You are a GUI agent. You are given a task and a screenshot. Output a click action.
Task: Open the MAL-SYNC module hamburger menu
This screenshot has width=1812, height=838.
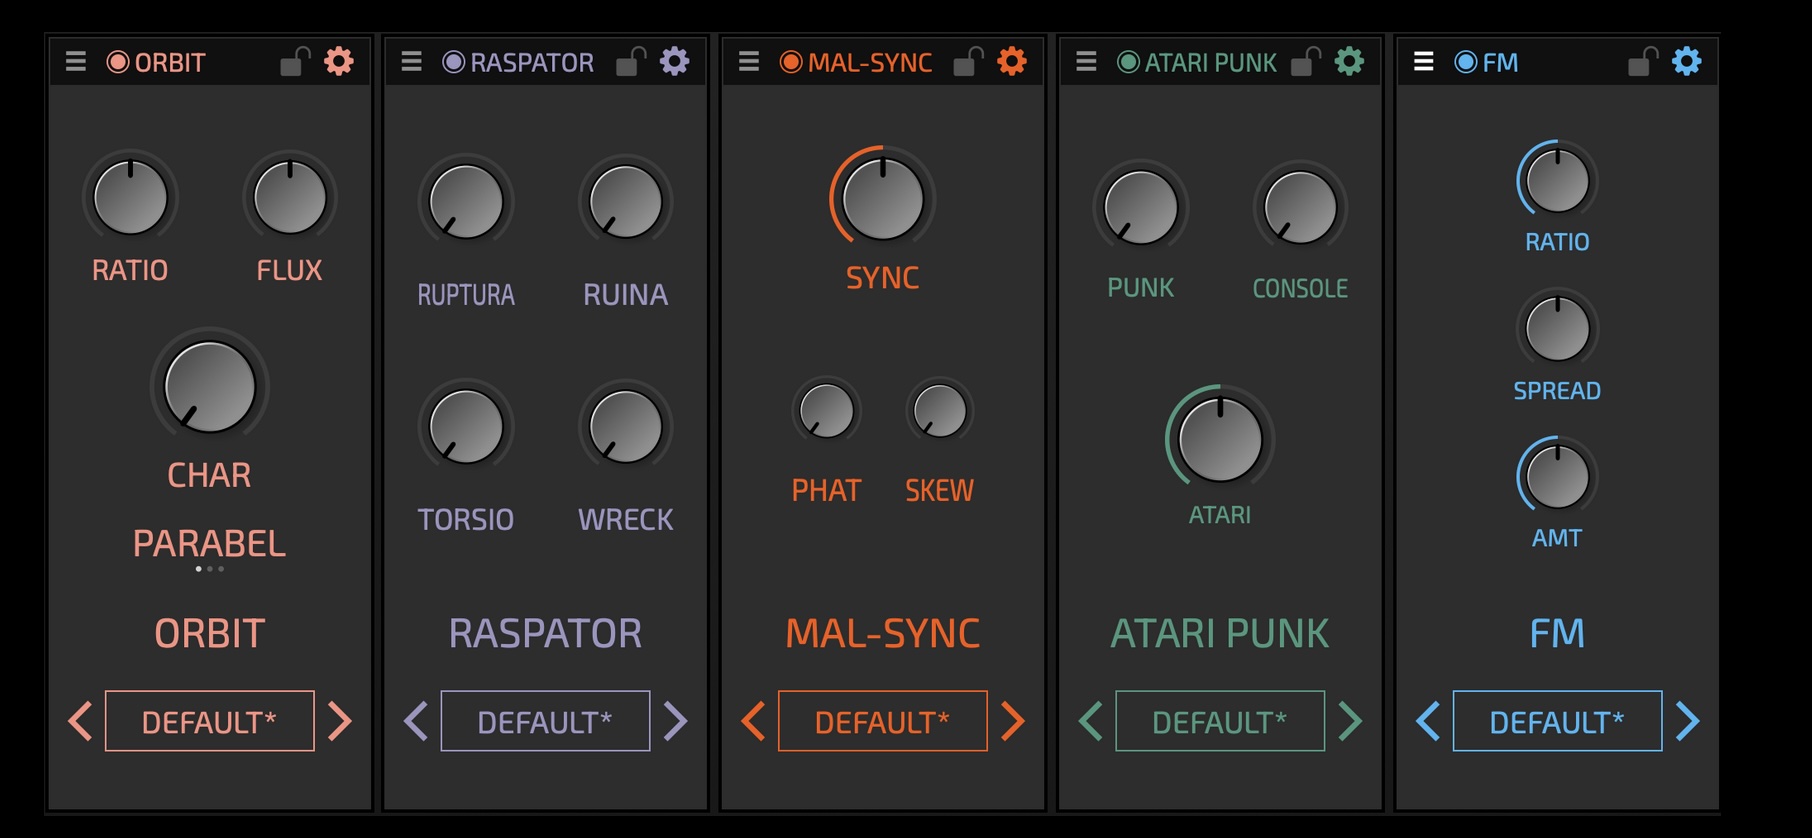pyautogui.click(x=749, y=62)
